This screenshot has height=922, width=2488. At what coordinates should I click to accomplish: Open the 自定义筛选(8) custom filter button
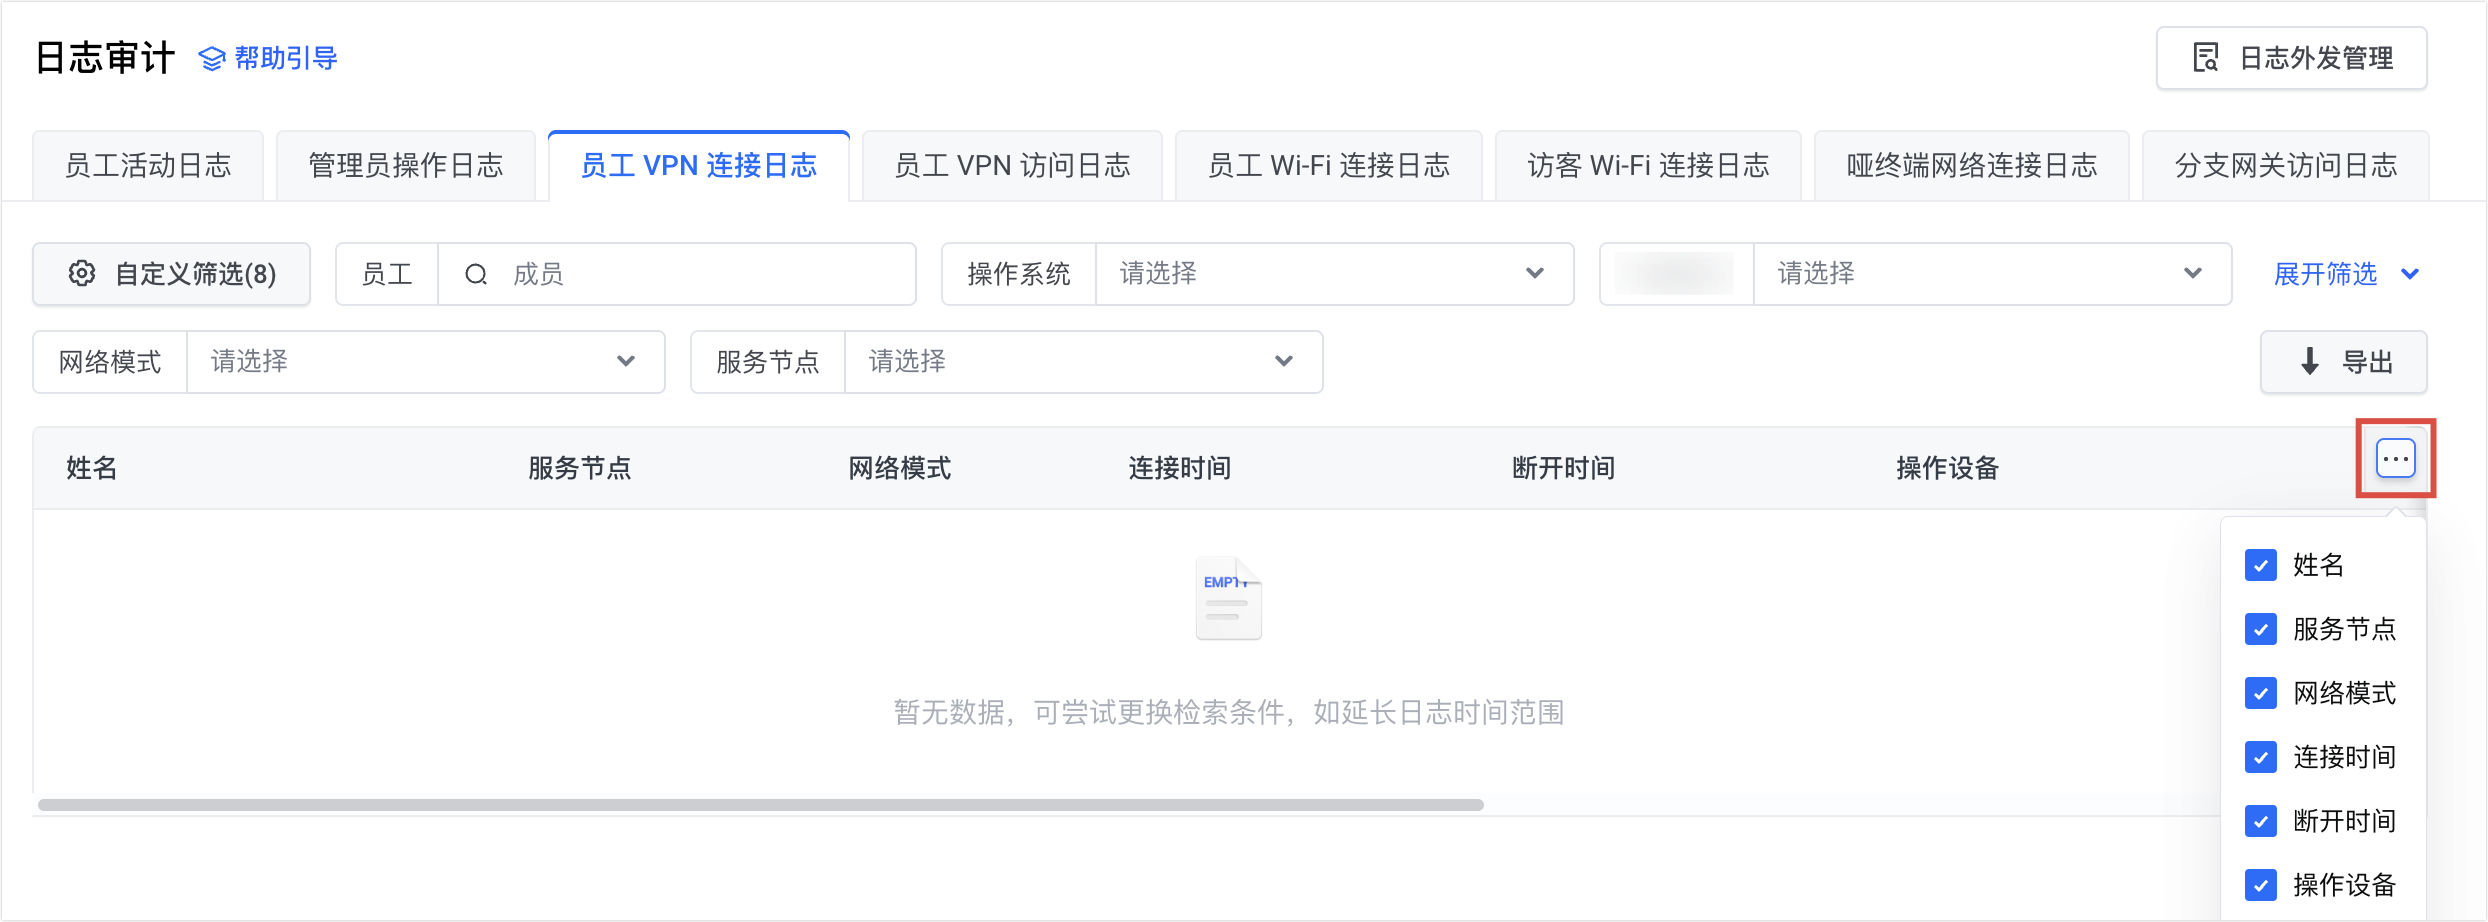(172, 274)
